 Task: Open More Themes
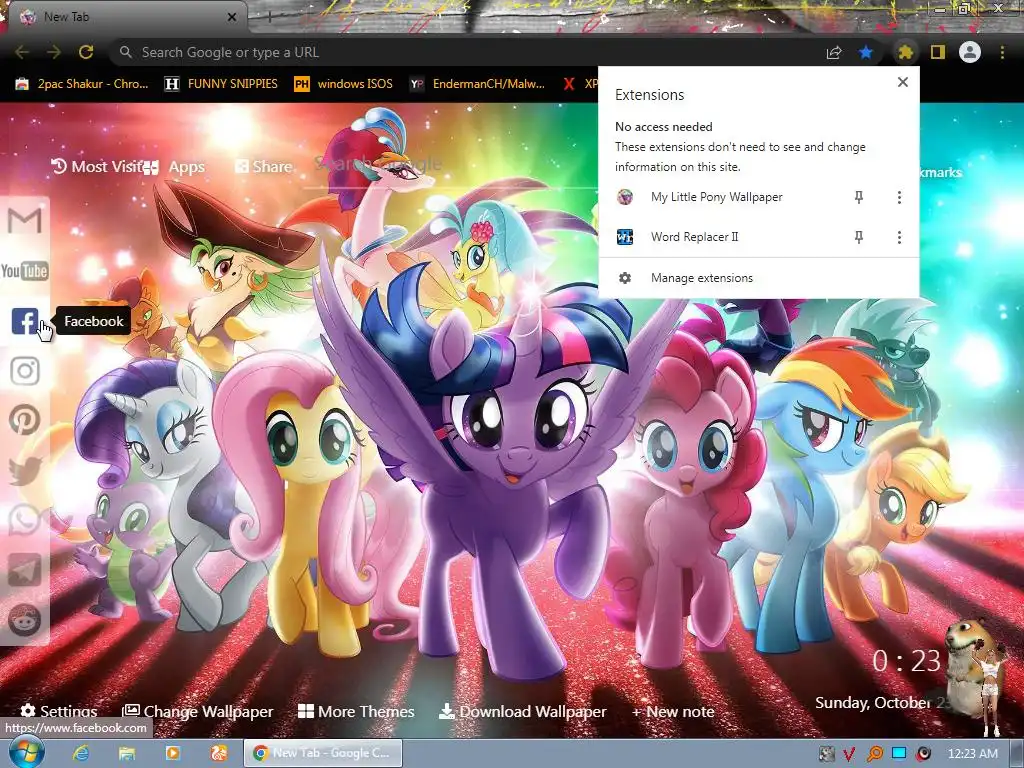(x=356, y=711)
